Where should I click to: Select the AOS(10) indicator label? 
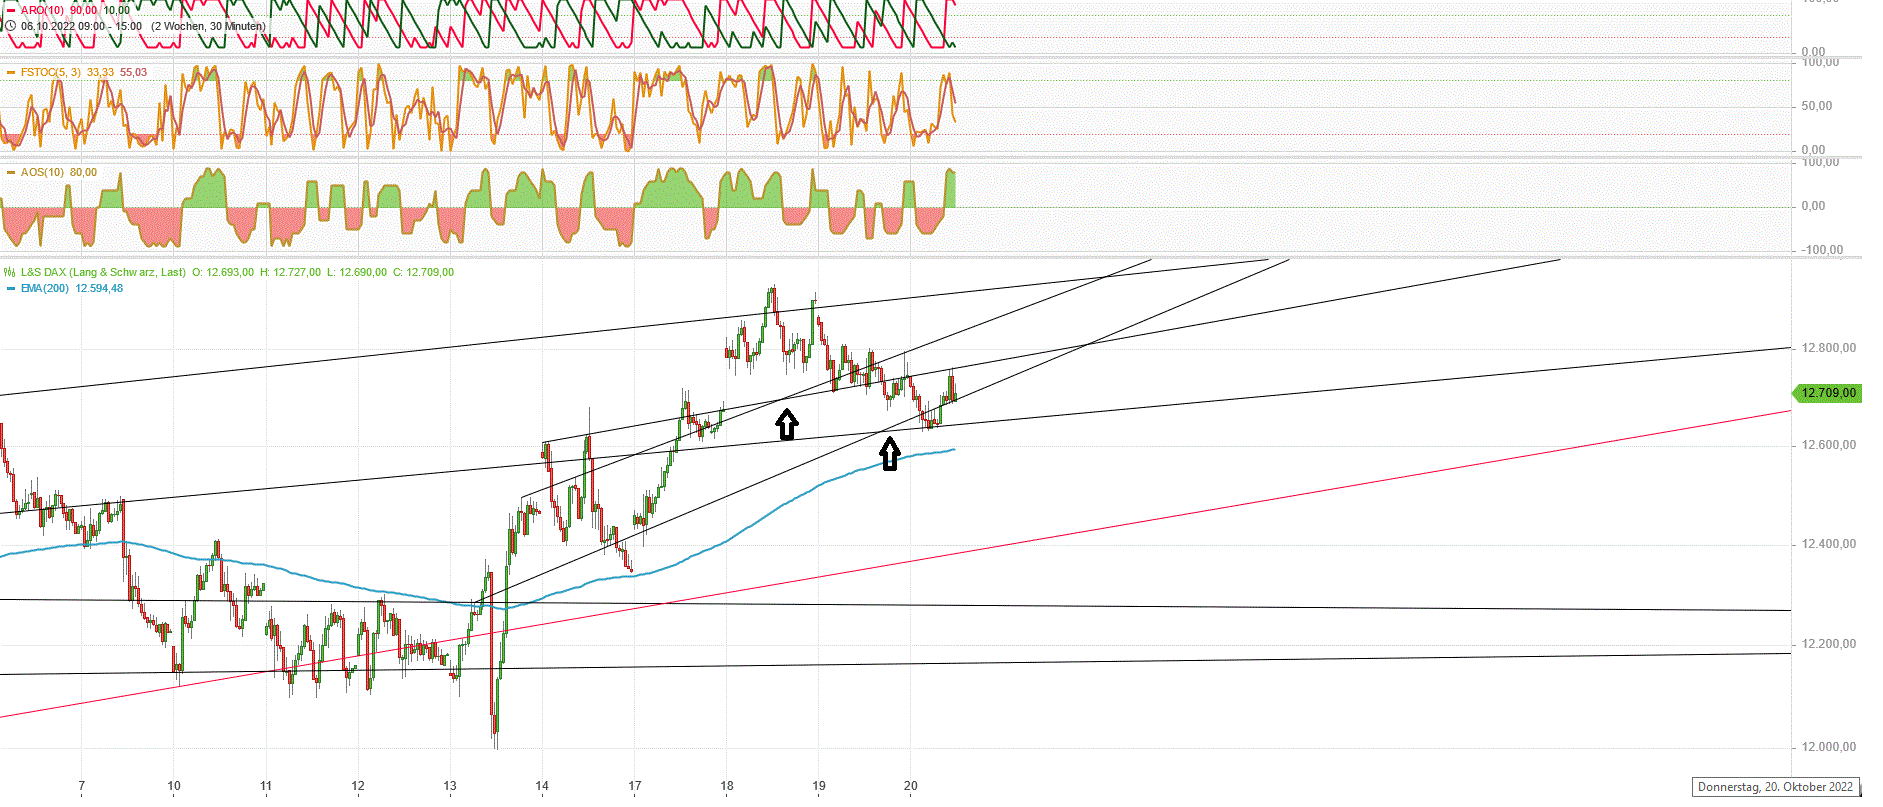point(42,172)
